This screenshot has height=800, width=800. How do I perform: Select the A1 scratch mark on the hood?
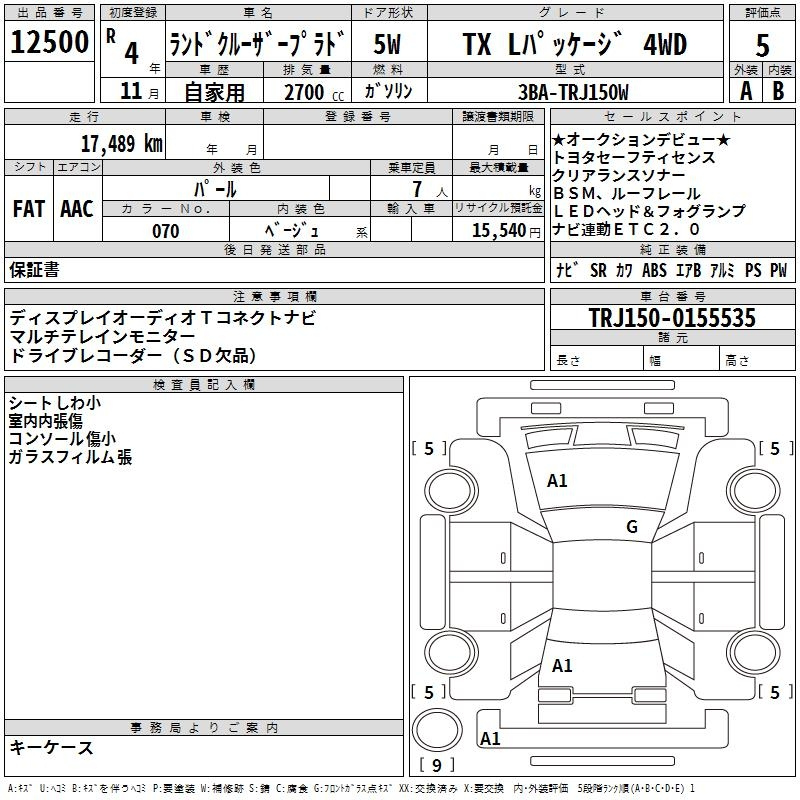[557, 481]
